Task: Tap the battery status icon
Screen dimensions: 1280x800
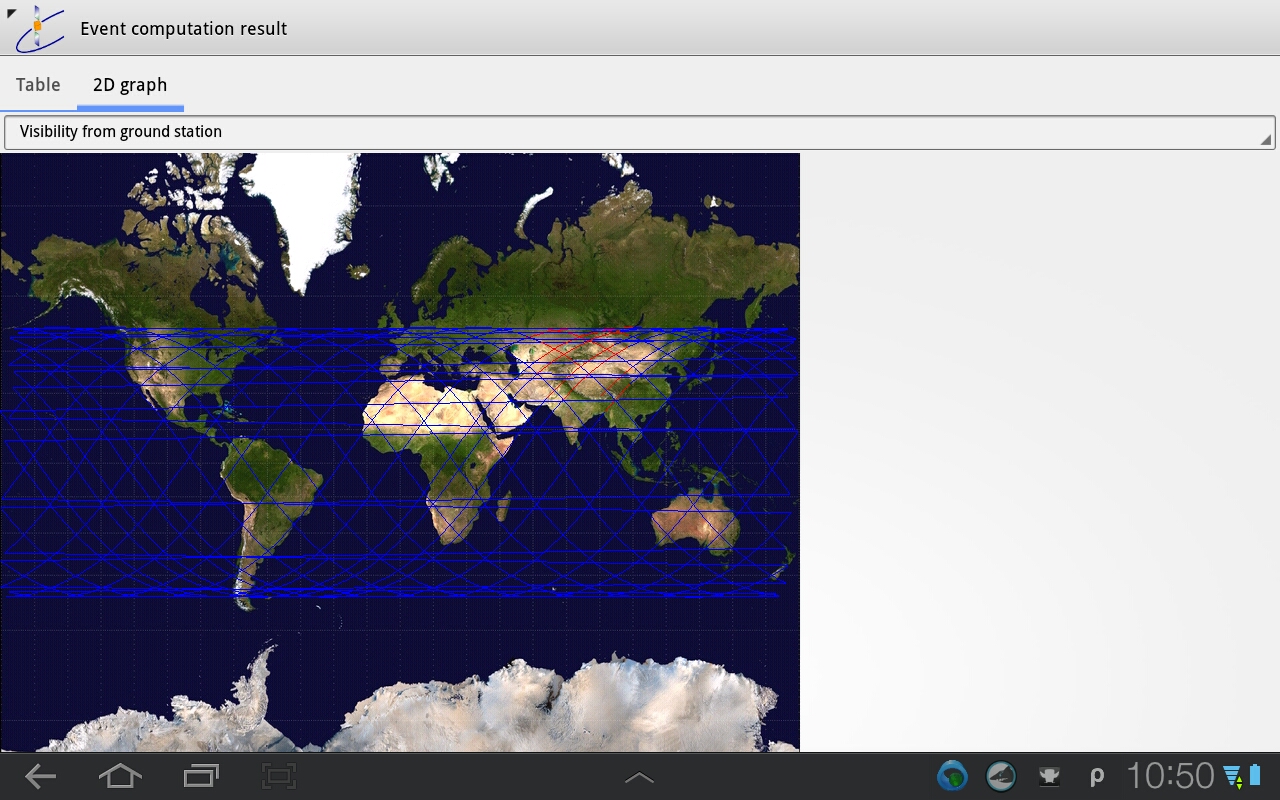Action: (x=1255, y=776)
